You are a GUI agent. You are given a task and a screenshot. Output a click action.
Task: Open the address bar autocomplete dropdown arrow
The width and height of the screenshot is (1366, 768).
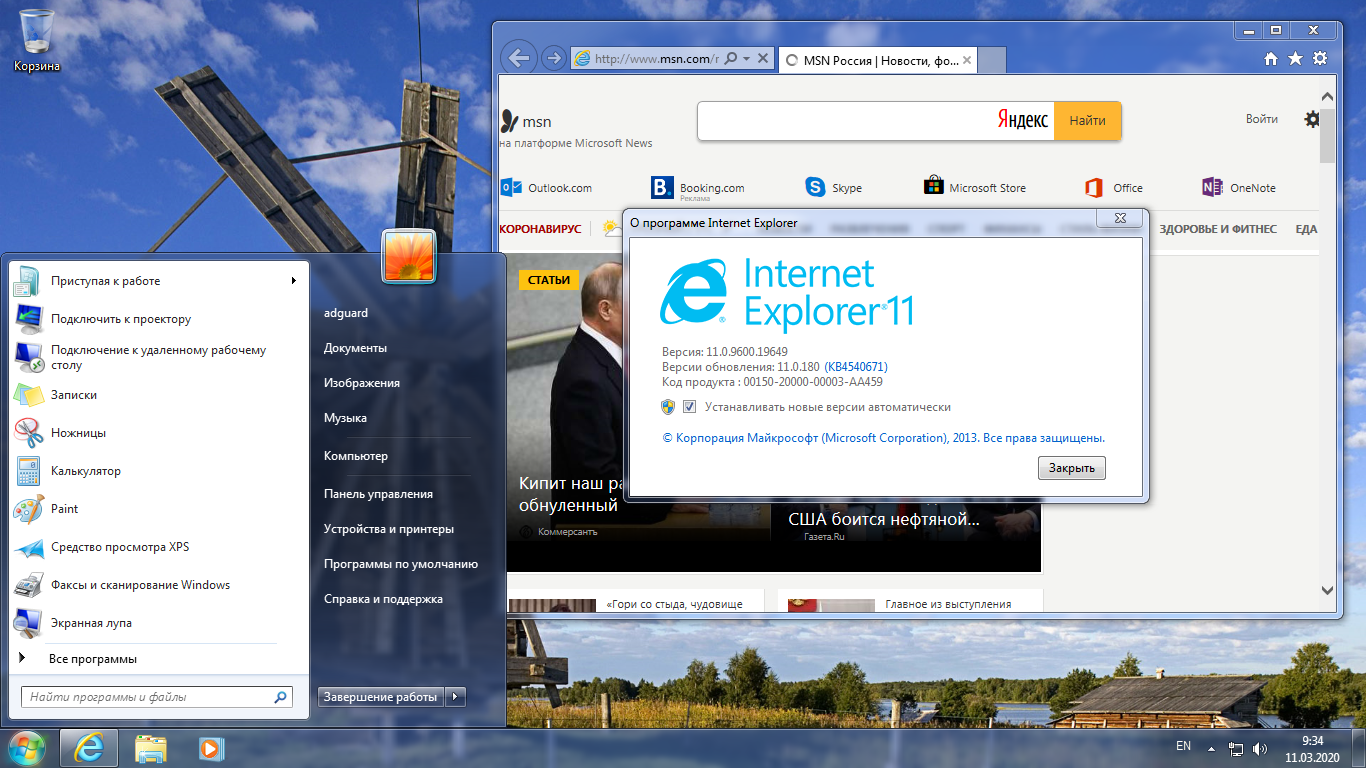click(746, 59)
